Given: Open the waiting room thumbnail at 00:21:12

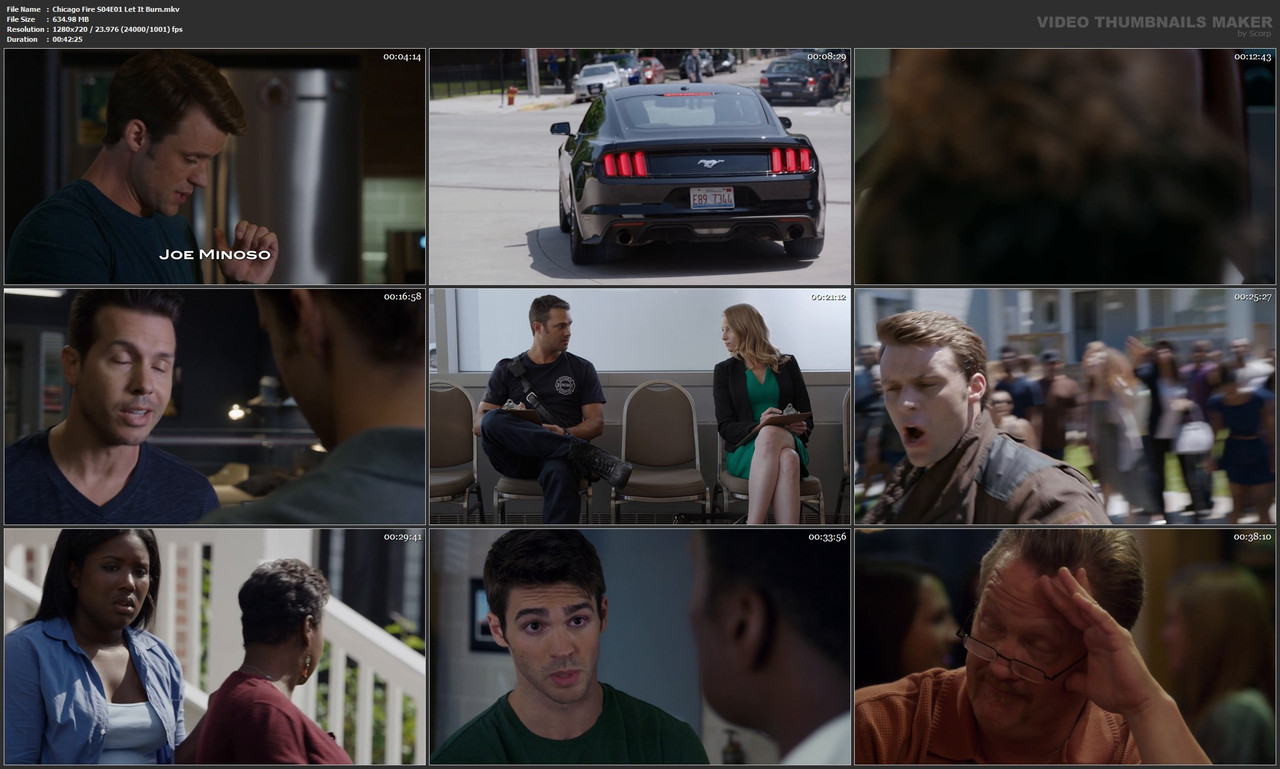Looking at the screenshot, I should (x=640, y=407).
